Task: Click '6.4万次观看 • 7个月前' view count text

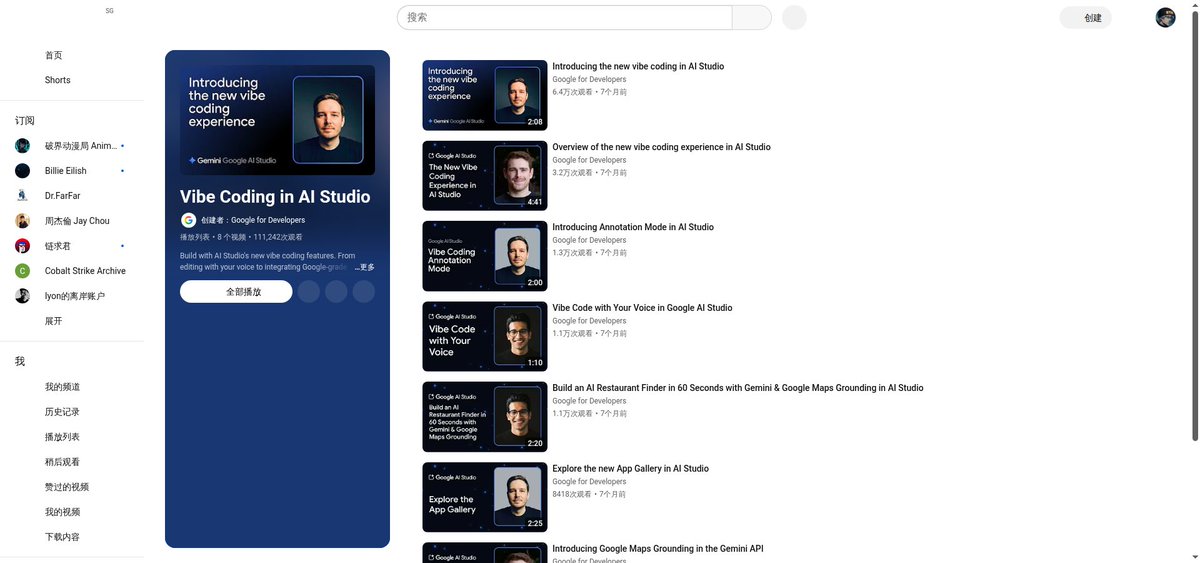Action: tap(590, 92)
